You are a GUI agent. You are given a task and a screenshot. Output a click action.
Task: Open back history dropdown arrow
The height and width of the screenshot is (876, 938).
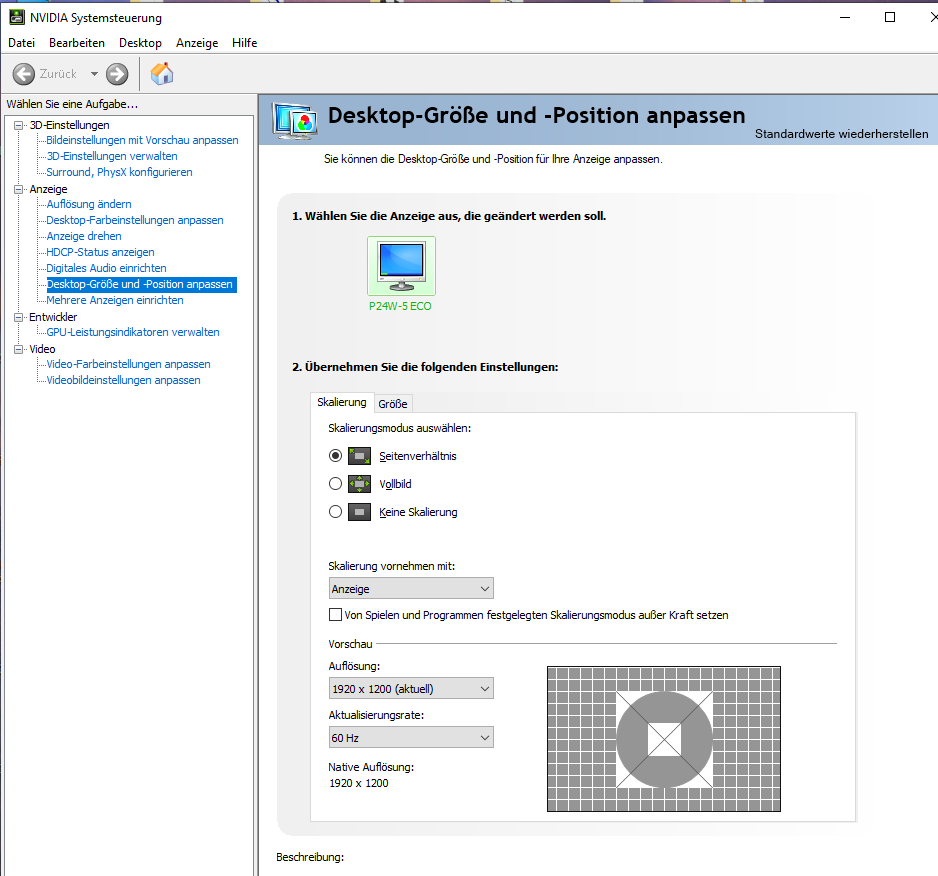pos(94,74)
